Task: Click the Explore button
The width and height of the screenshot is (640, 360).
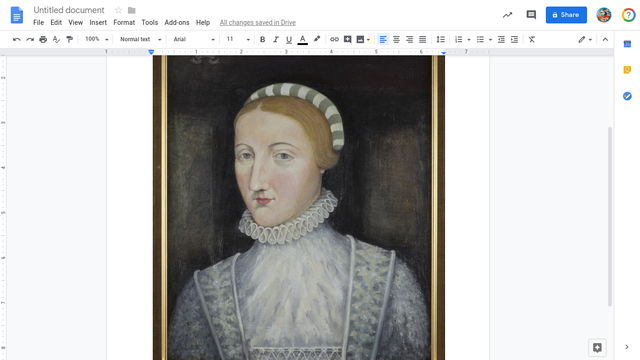Action: [x=597, y=348]
